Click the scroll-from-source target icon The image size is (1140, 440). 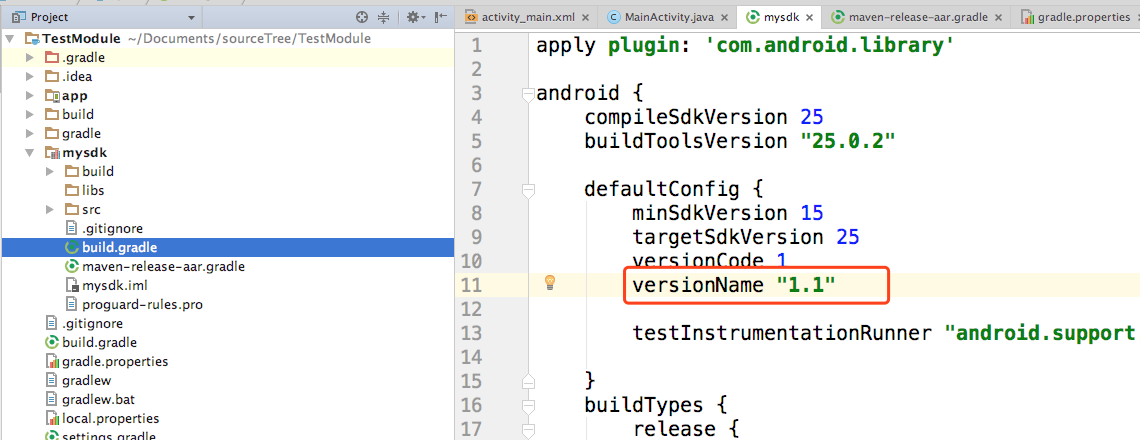tap(362, 17)
